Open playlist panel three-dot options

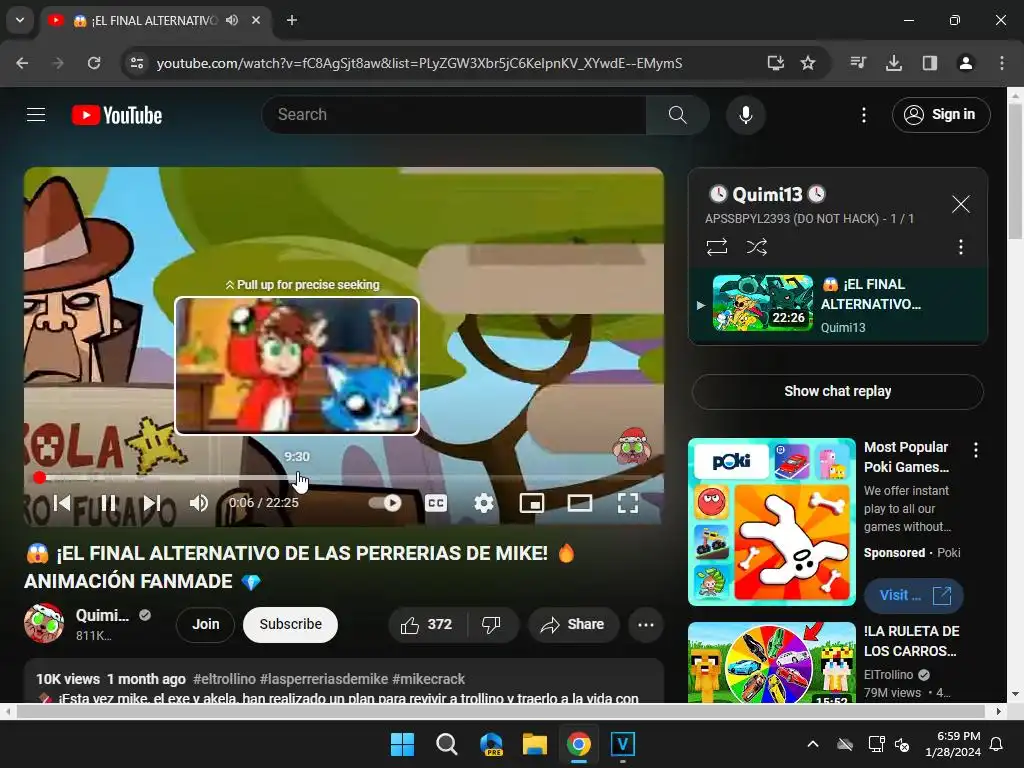[x=961, y=247]
